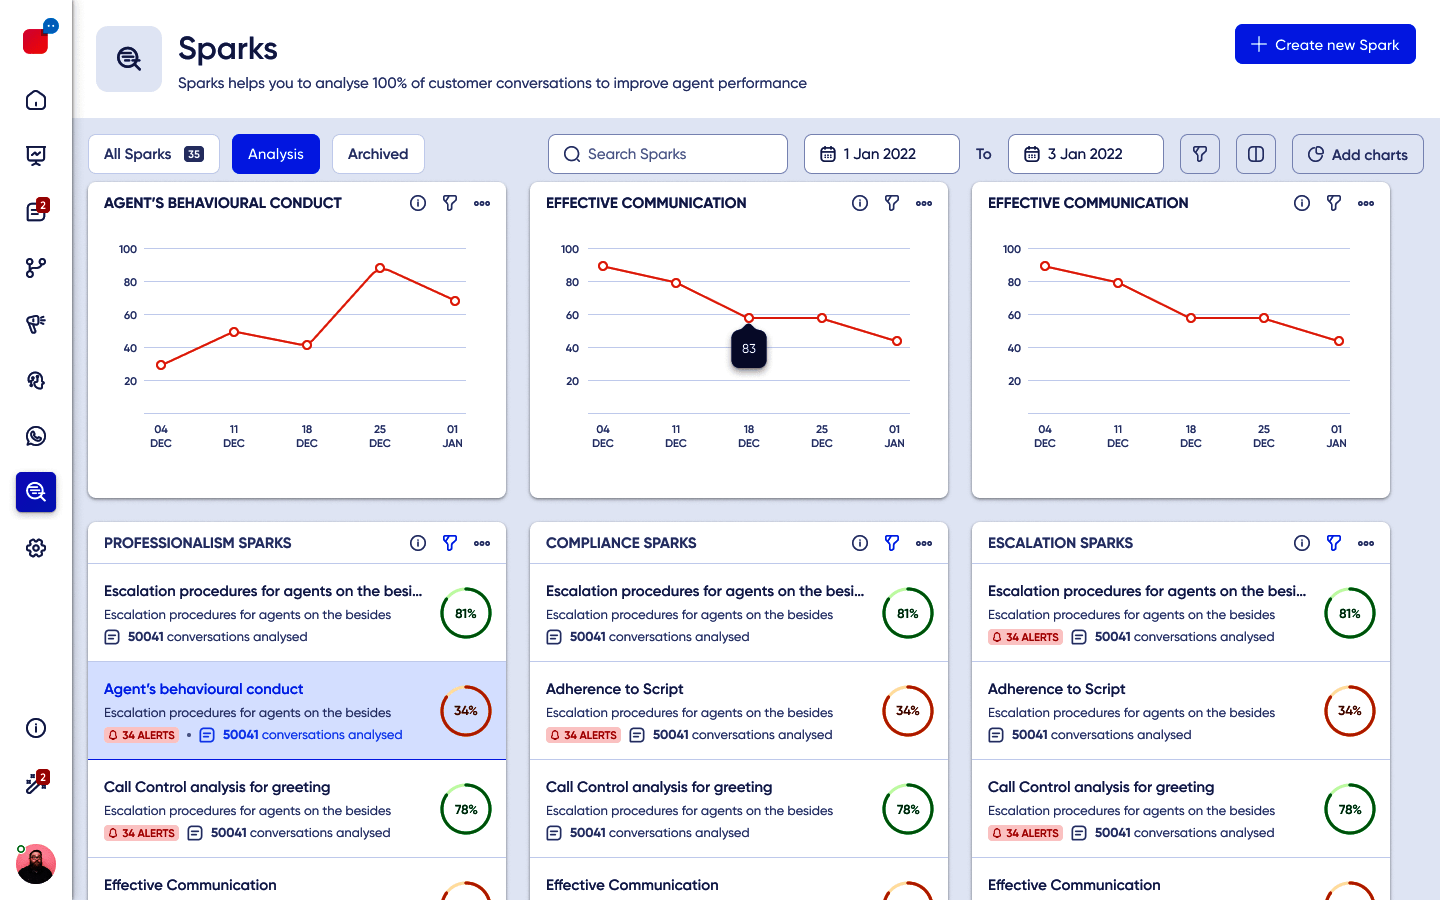1440x900 pixels.
Task: Open the 1 Jan 2022 start date picker
Action: (882, 154)
